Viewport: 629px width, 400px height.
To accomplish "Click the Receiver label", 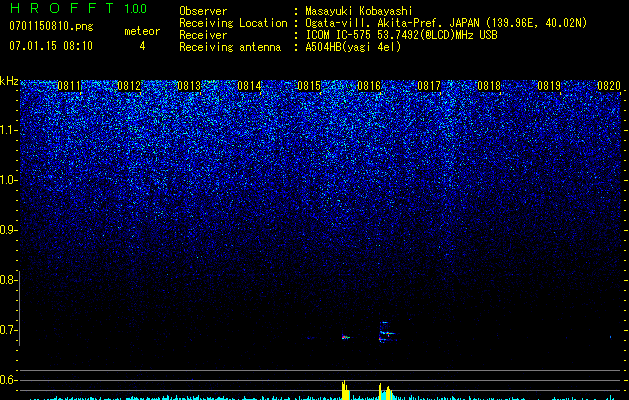I will pos(203,35).
